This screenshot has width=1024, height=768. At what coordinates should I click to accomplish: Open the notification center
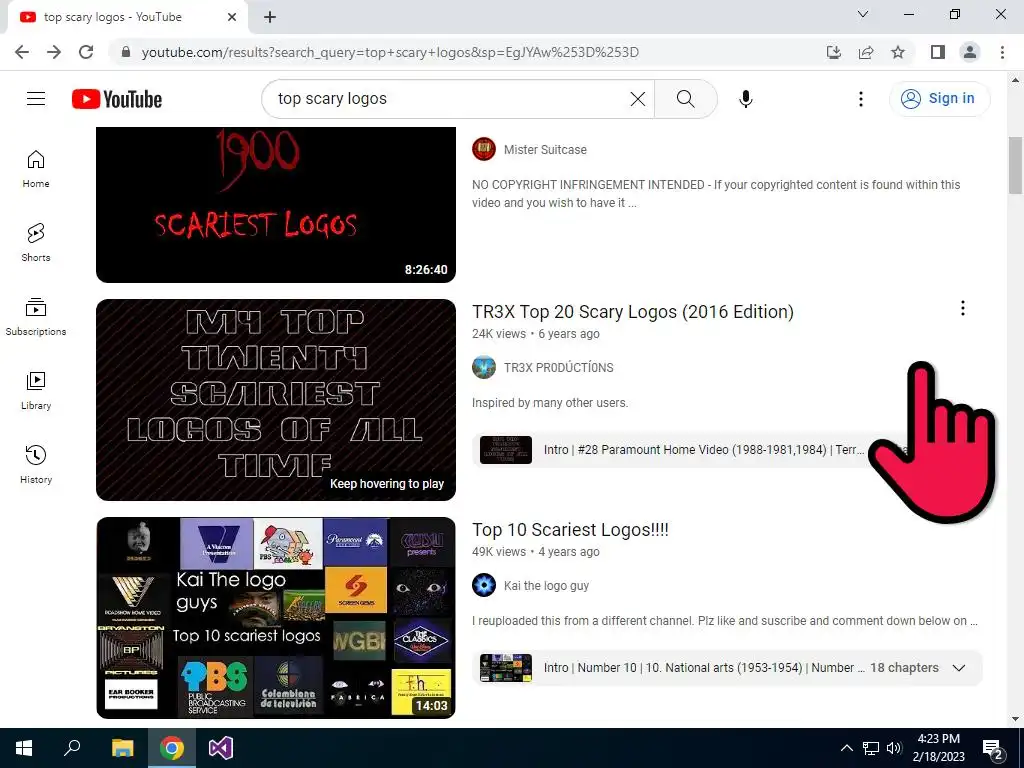tap(993, 749)
